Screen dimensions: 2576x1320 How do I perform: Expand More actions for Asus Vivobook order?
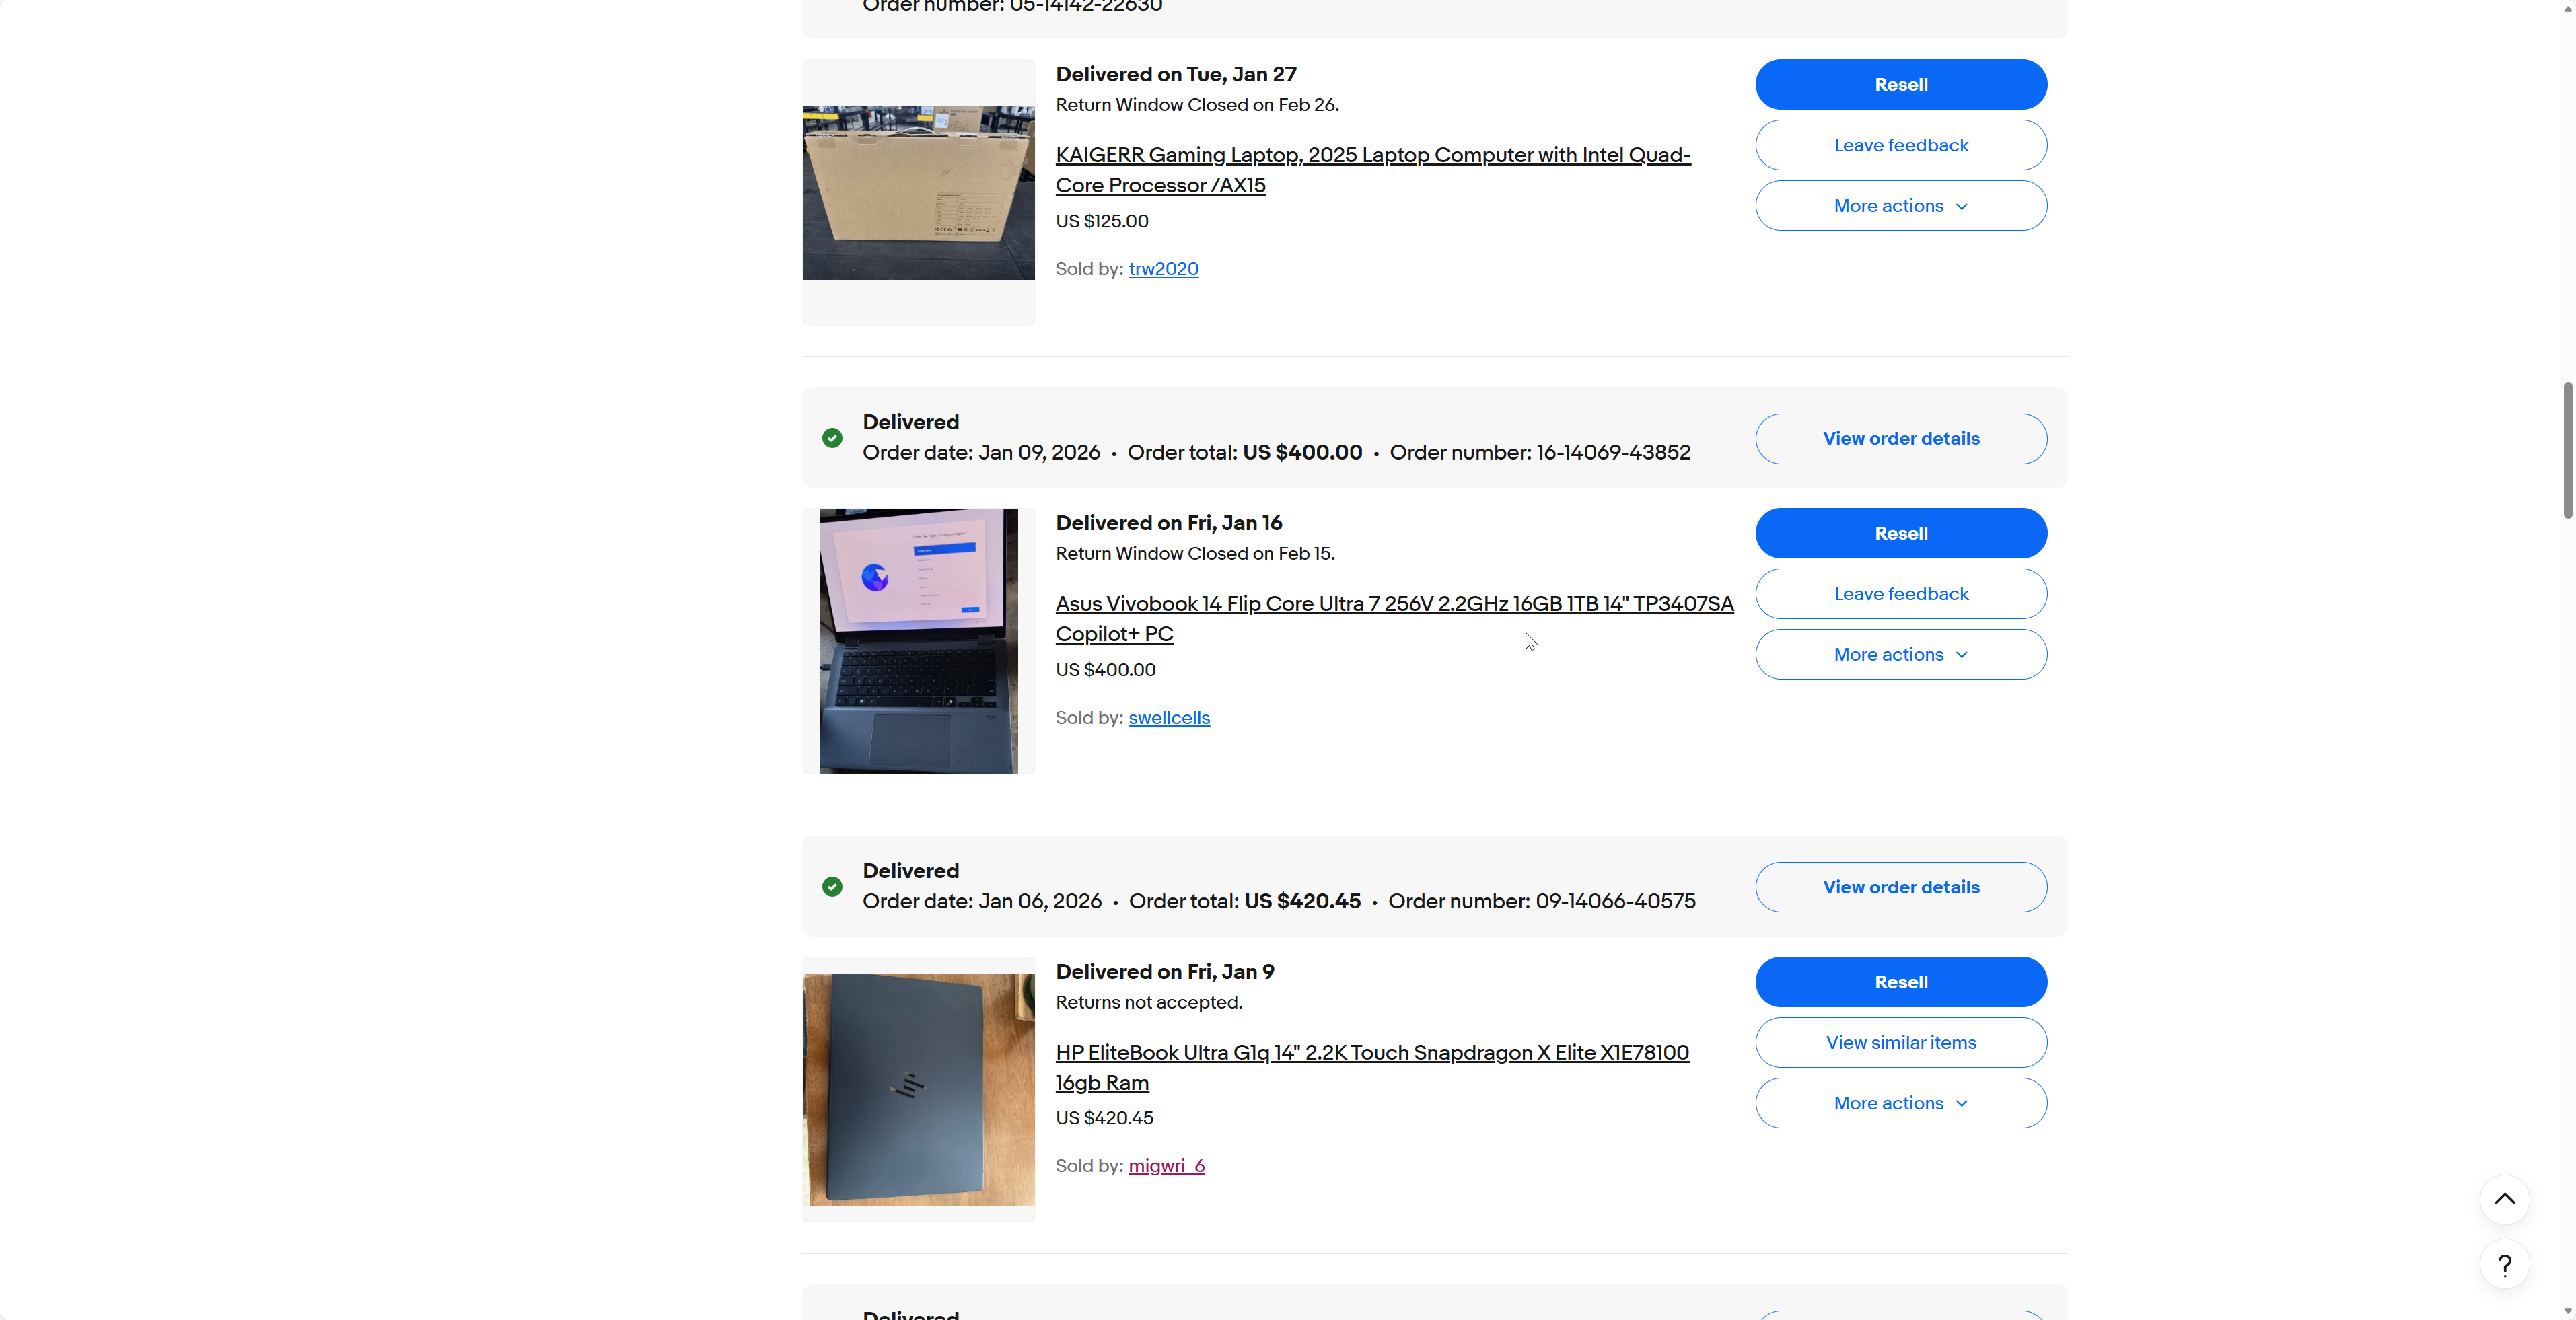(x=1901, y=655)
